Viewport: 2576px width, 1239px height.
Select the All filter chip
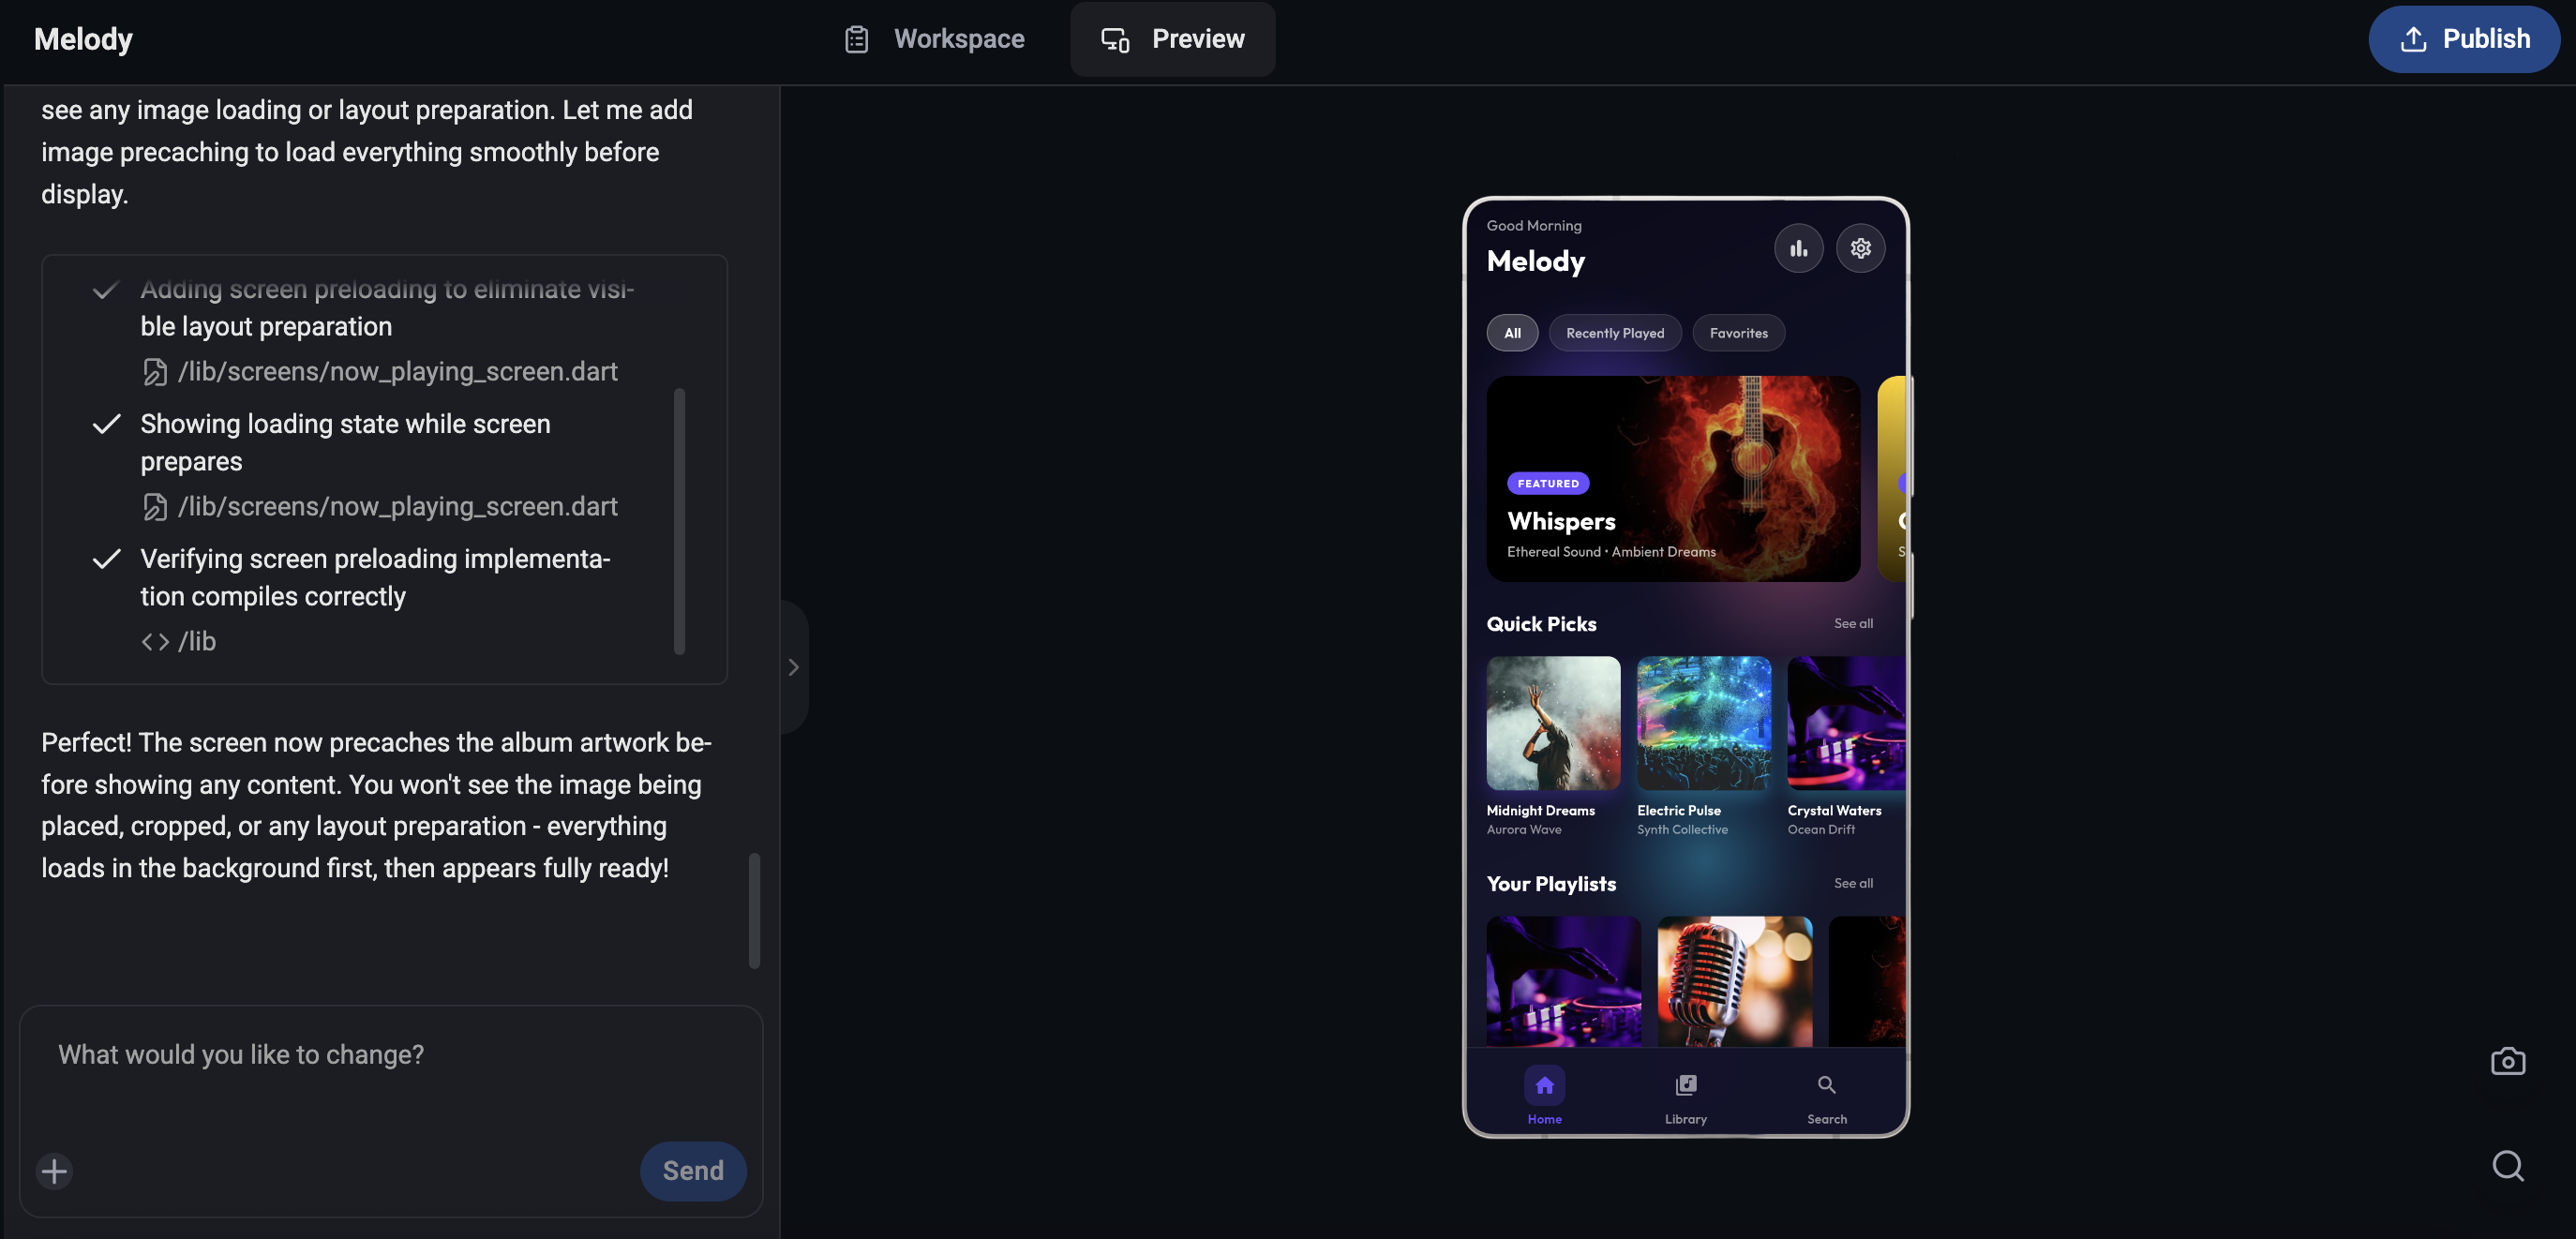[x=1512, y=333]
